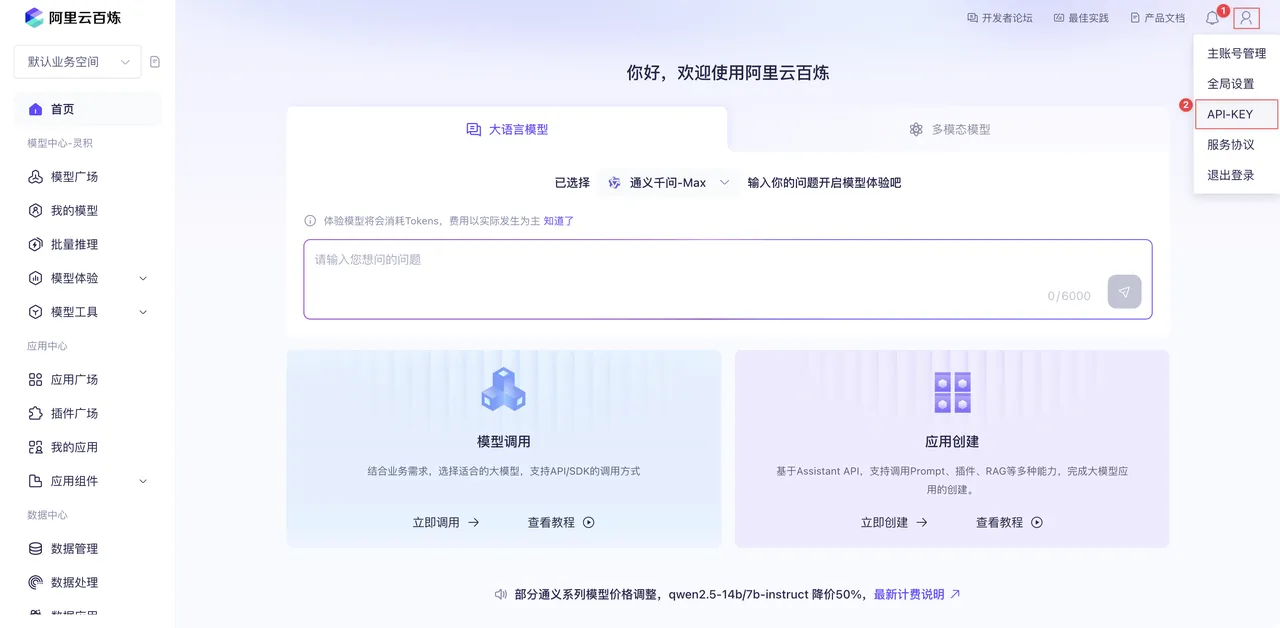
Task: Open notifications via the bell icon
Action: click(1212, 18)
